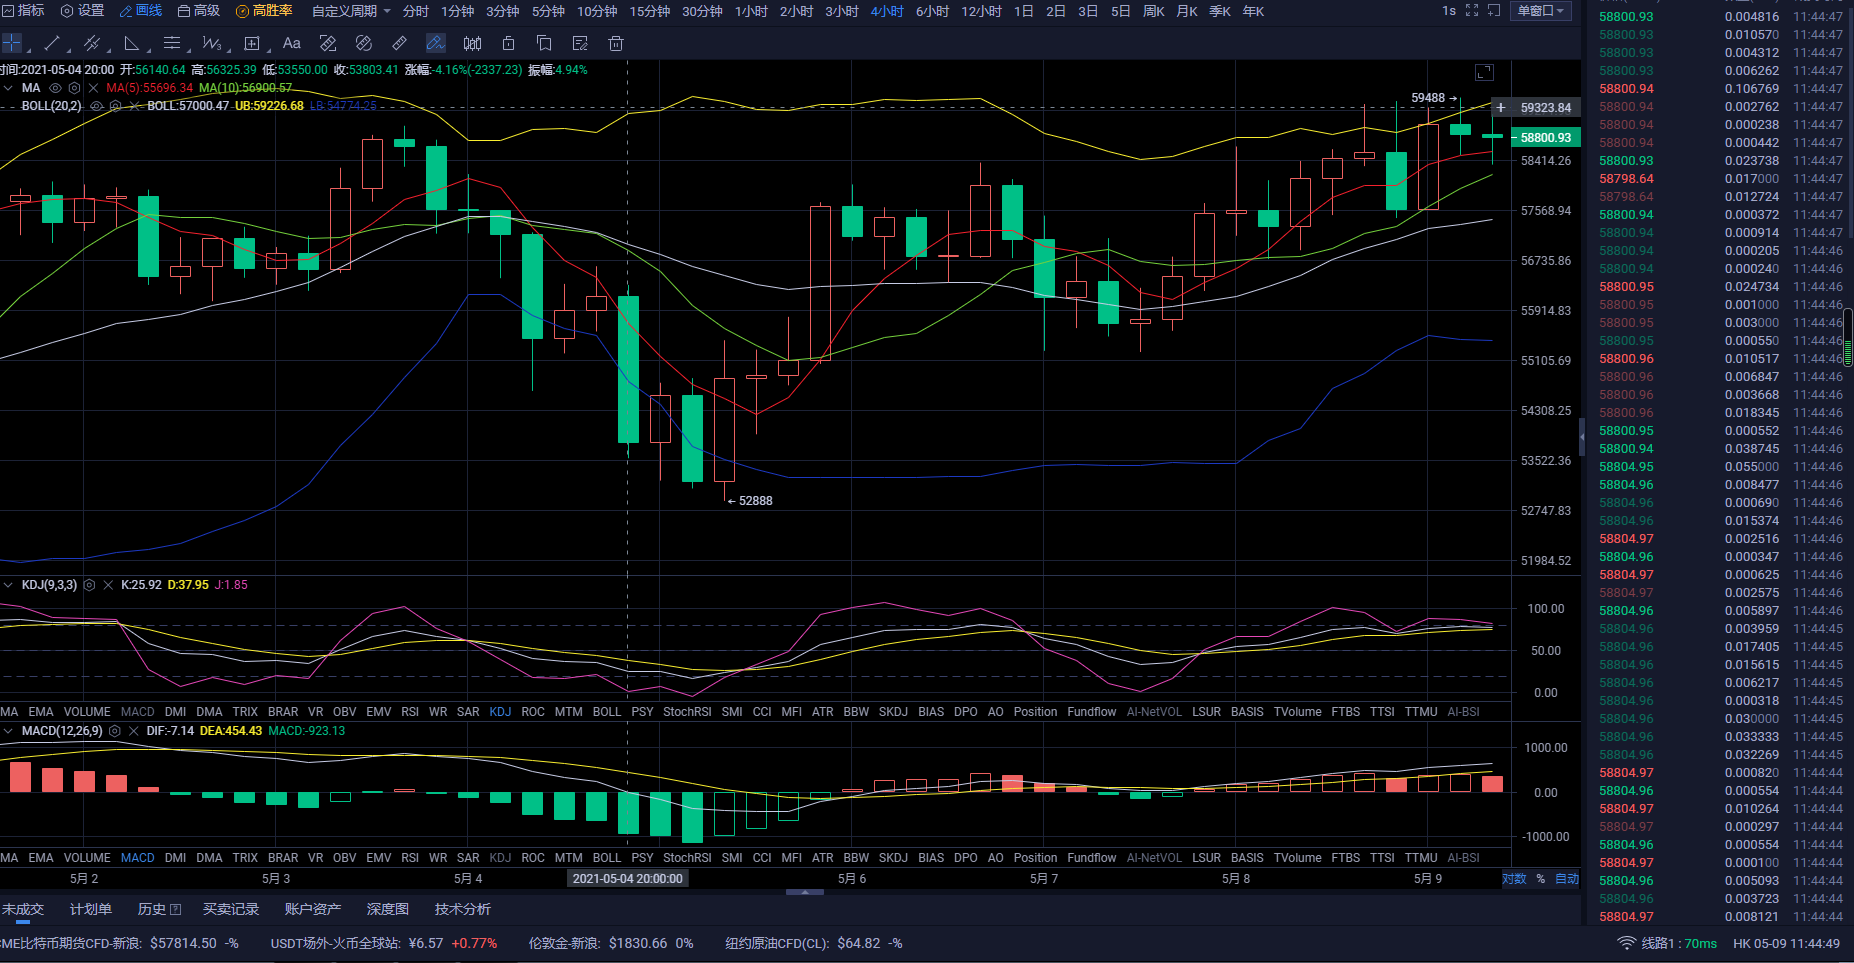Open the 计划单 planned orders tab
Image resolution: width=1854 pixels, height=963 pixels.
tap(91, 909)
